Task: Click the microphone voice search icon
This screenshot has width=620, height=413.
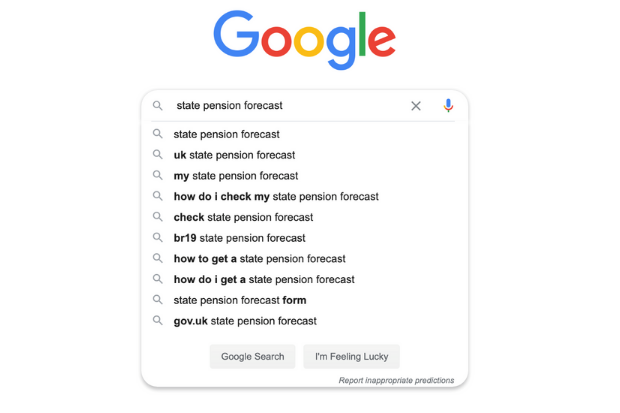Action: point(448,106)
